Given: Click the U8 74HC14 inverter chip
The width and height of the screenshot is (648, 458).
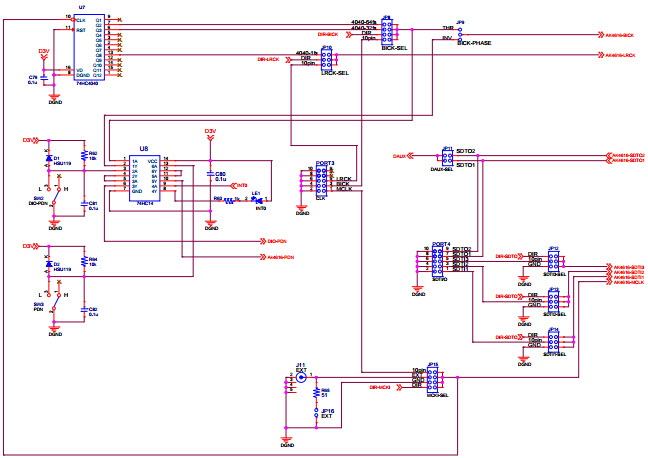Looking at the screenshot, I should (139, 176).
